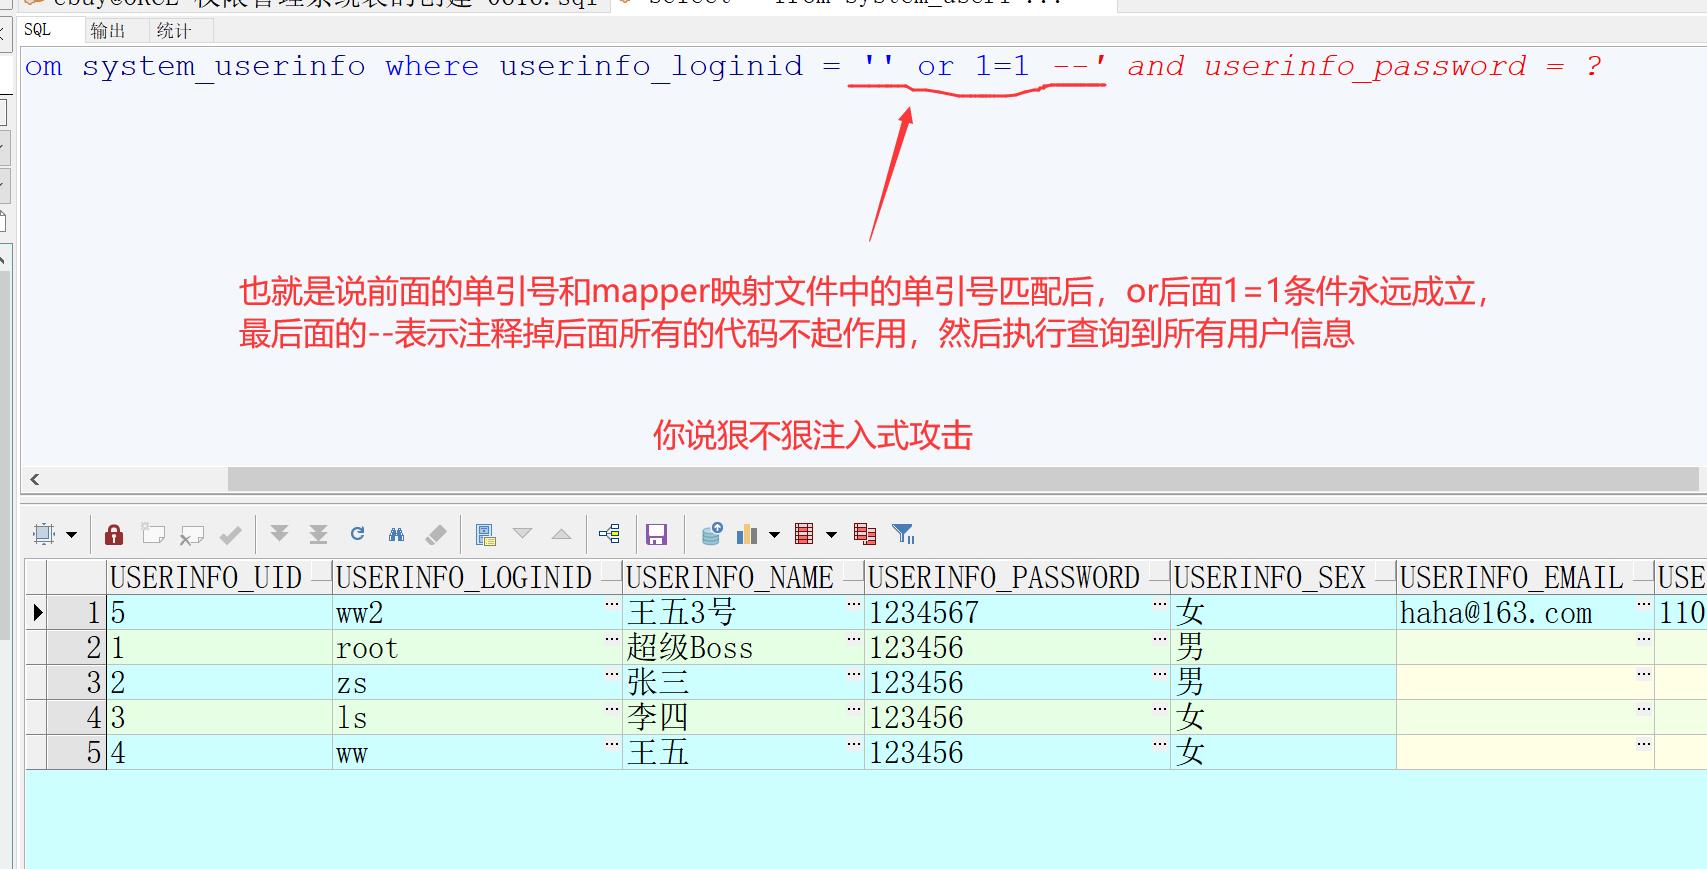Click the Insert record icon
This screenshot has width=1707, height=869.
tap(153, 534)
